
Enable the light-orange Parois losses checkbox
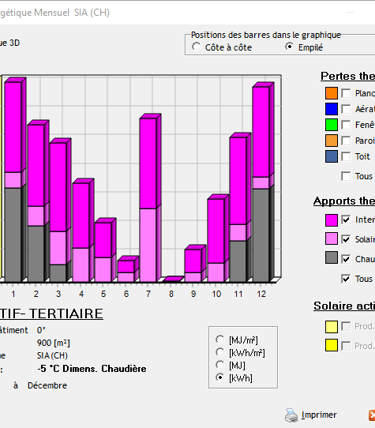point(346,141)
